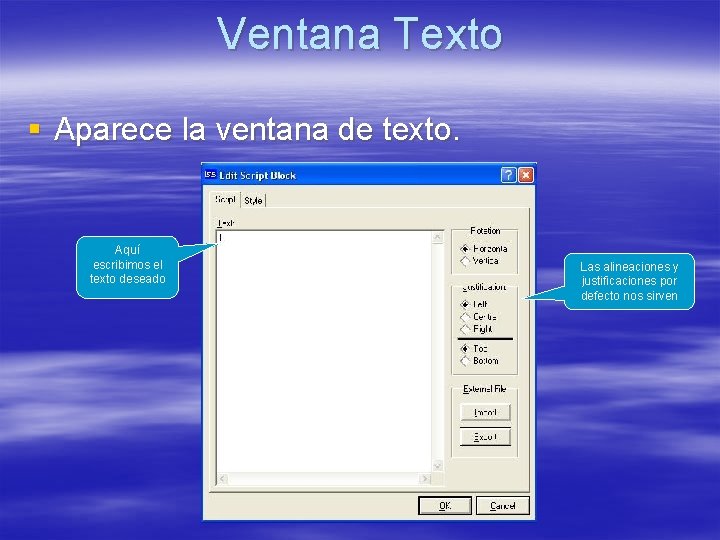Viewport: 720px width, 540px height.
Task: Click the ISIS icon in title bar
Action: pos(210,174)
